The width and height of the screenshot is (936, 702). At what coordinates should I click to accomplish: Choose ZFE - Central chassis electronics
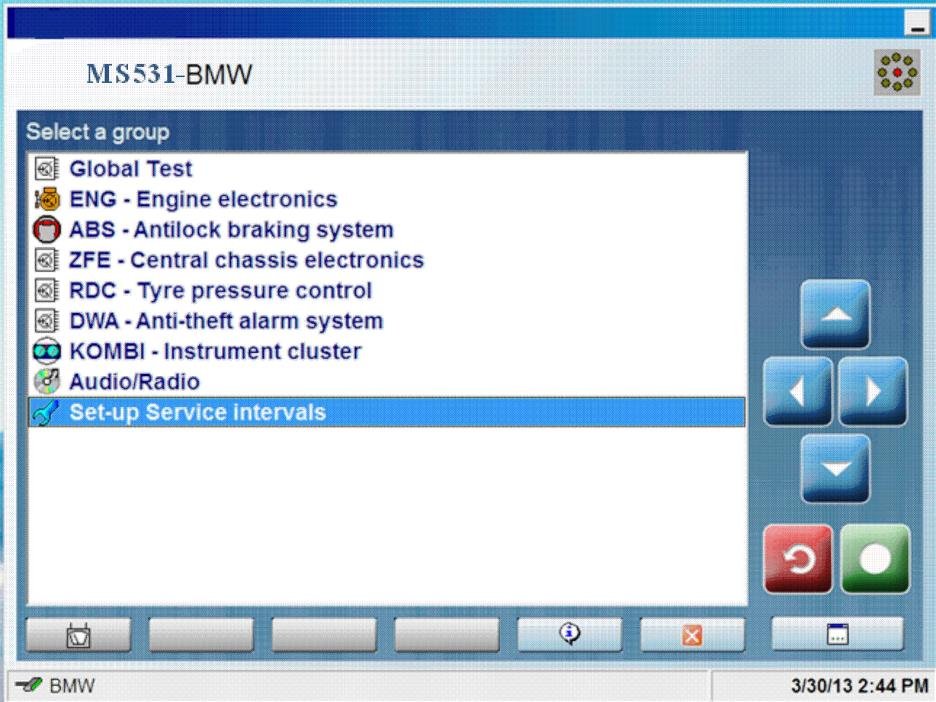click(245, 260)
